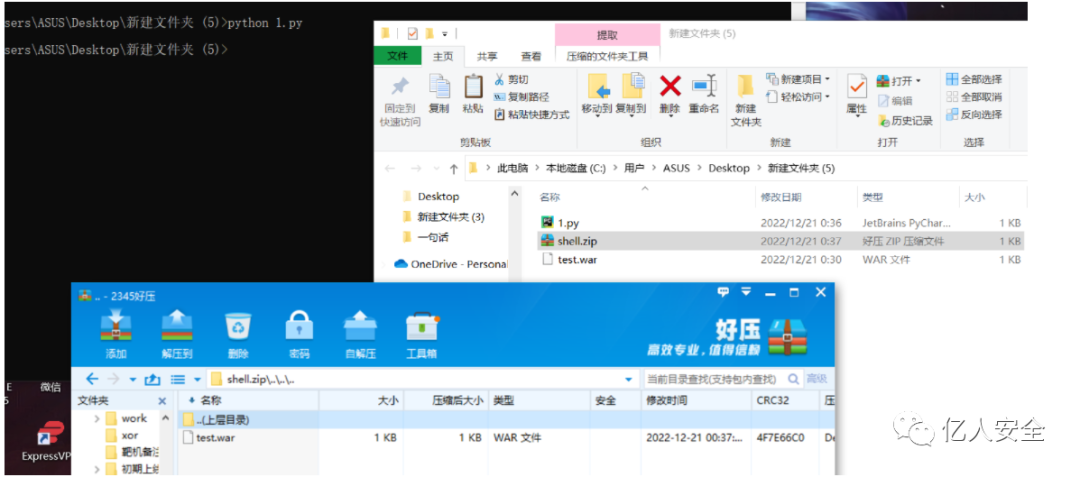Click 反向选择 (Invert selection) in Explorer
Screen dimensions: 1080x477
pyautogui.click(x=974, y=115)
